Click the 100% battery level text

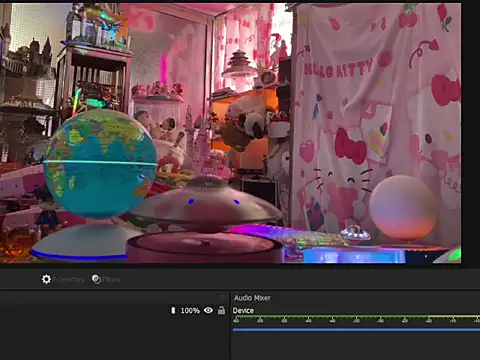(190, 311)
